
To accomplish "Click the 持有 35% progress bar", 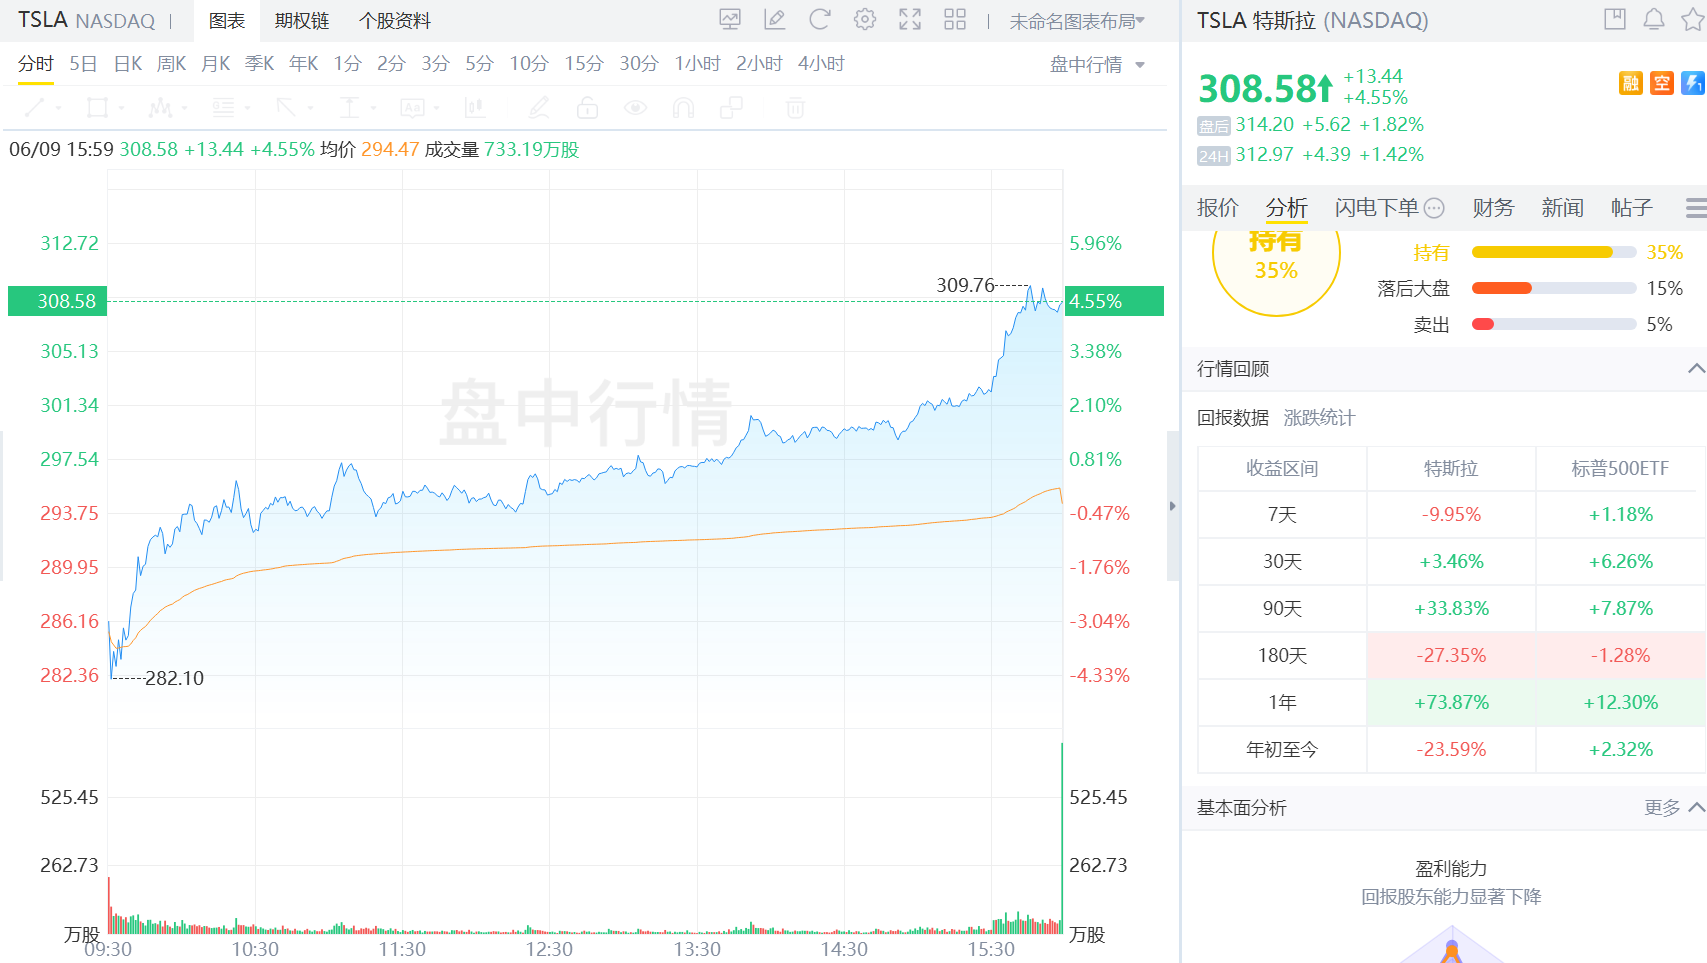I will [1551, 252].
